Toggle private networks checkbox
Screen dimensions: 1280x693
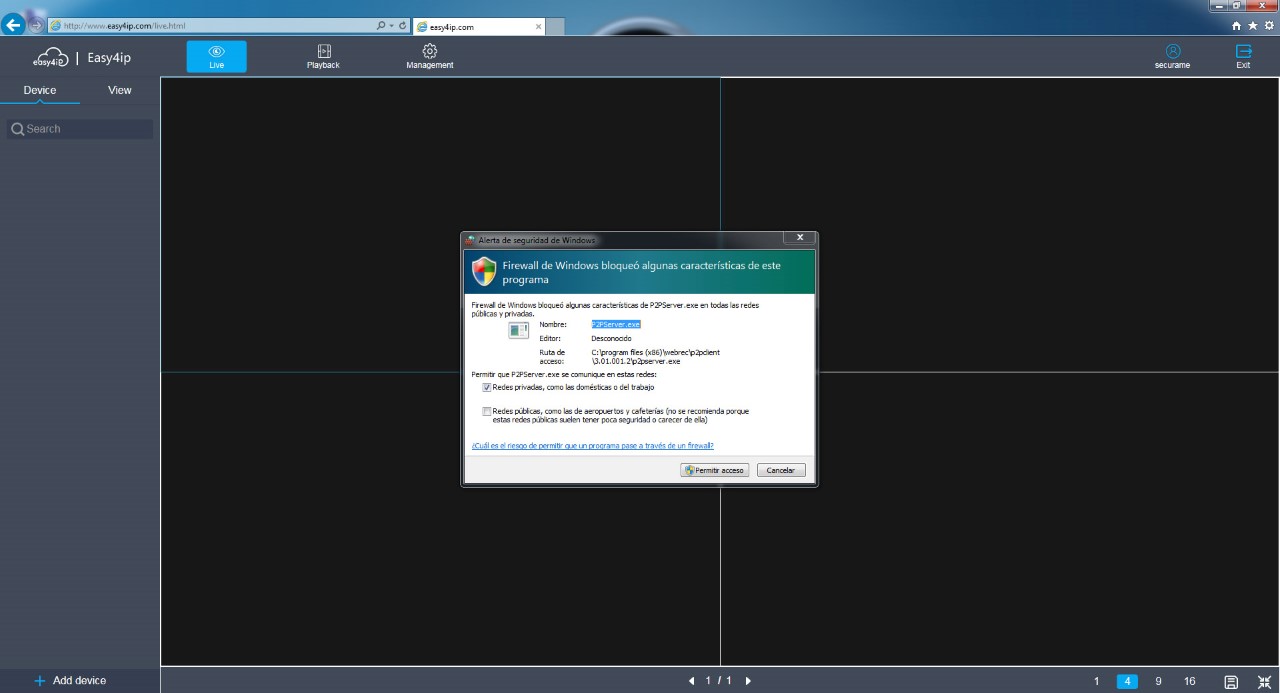pos(487,387)
